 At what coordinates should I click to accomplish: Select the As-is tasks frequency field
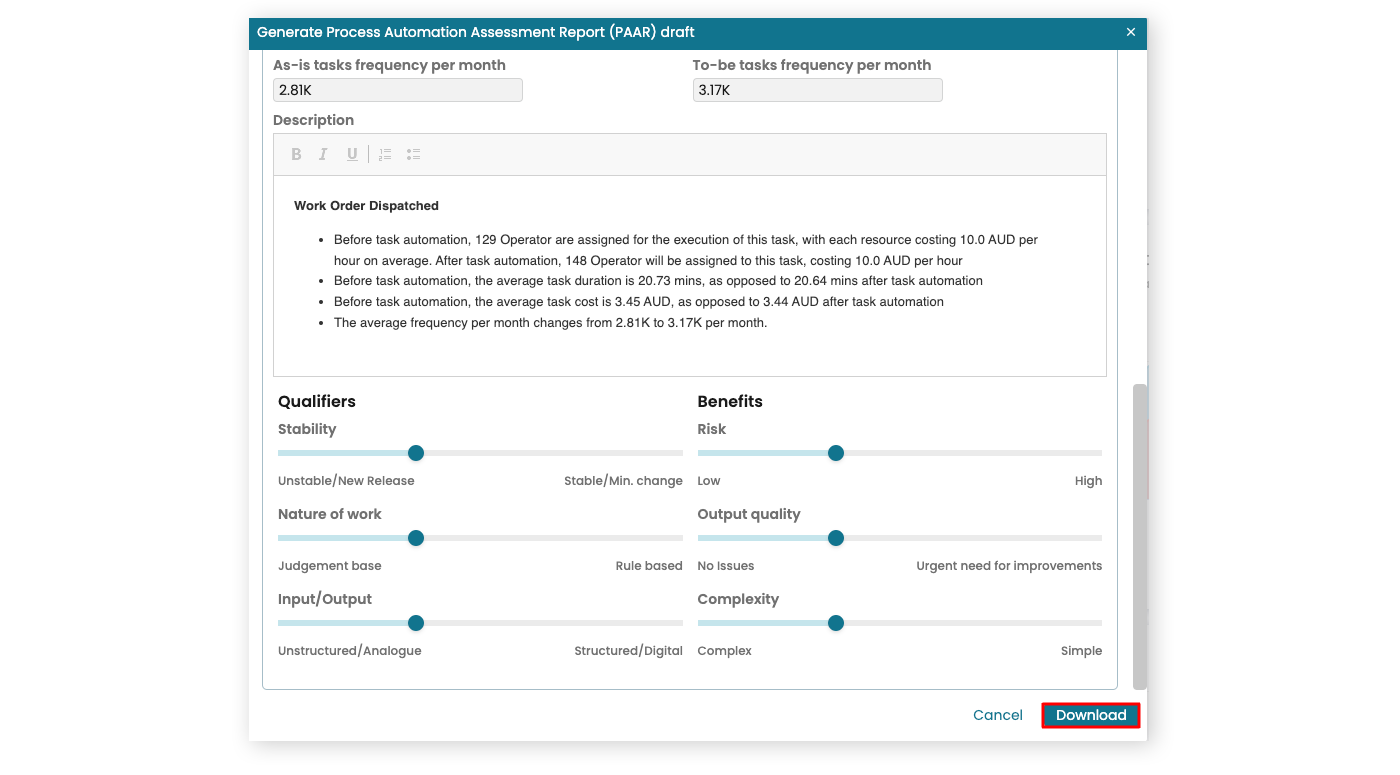[397, 90]
